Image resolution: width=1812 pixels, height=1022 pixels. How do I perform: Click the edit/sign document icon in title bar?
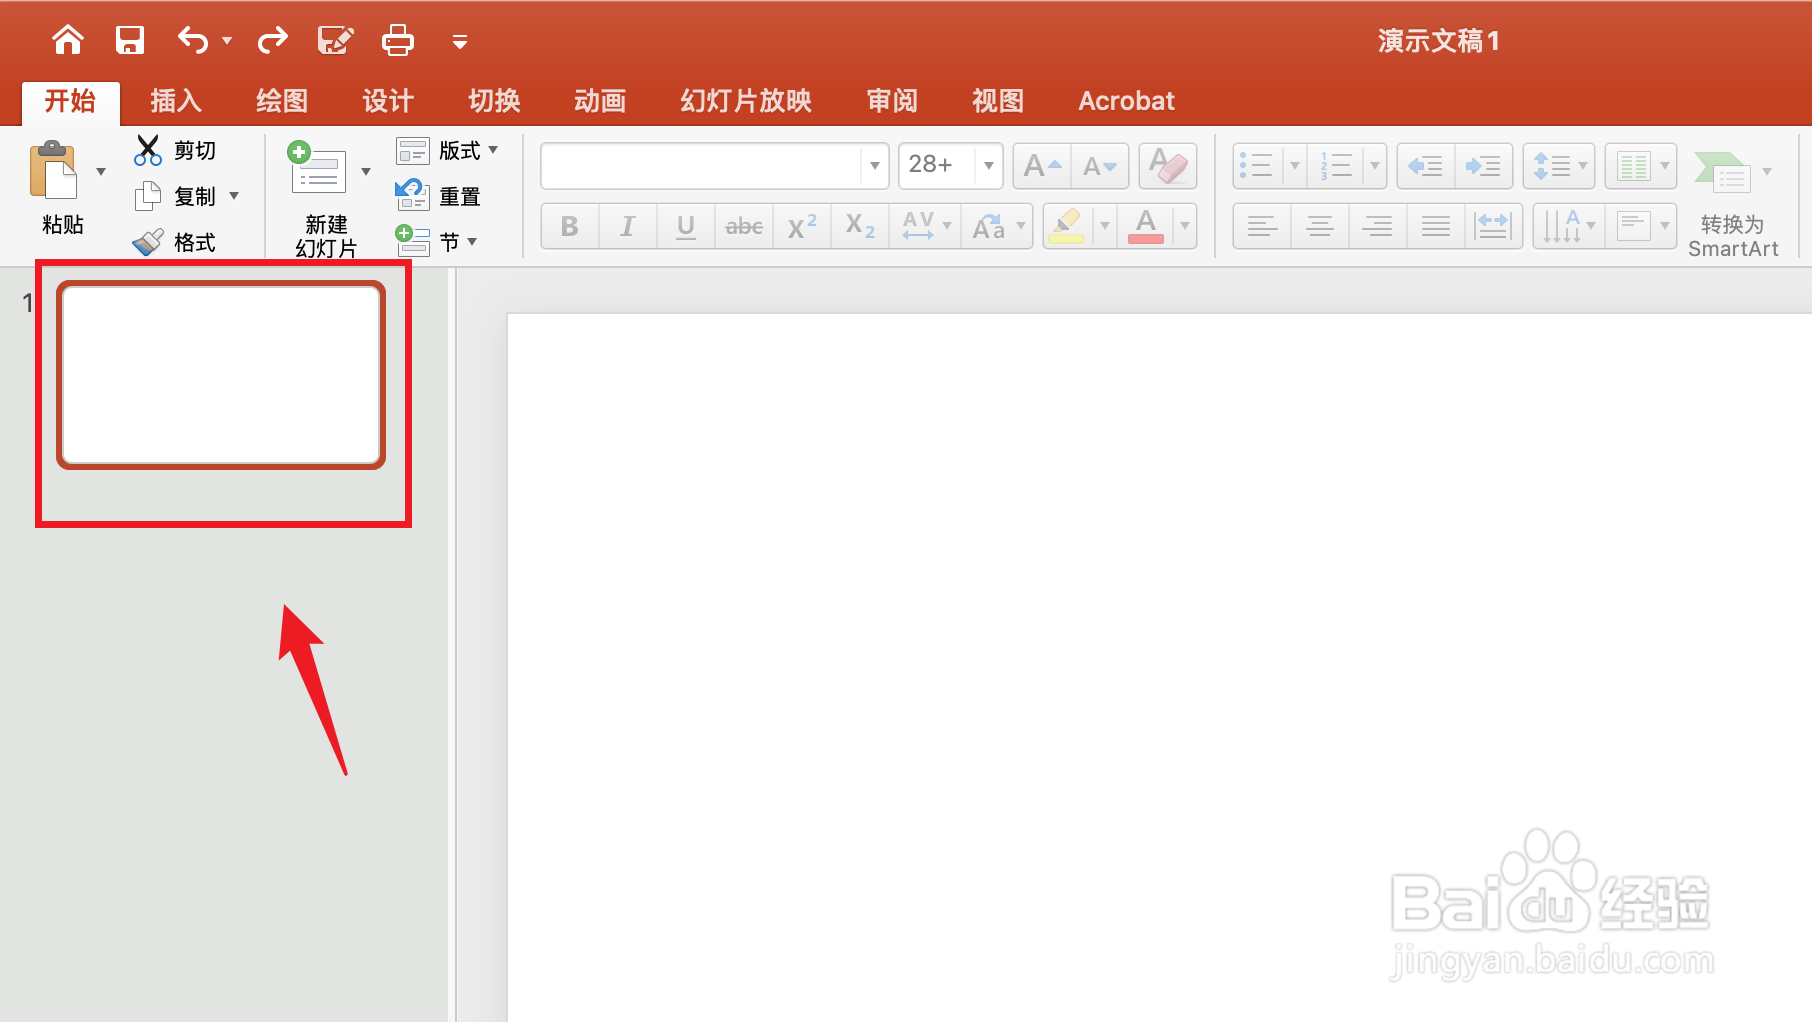(x=335, y=40)
